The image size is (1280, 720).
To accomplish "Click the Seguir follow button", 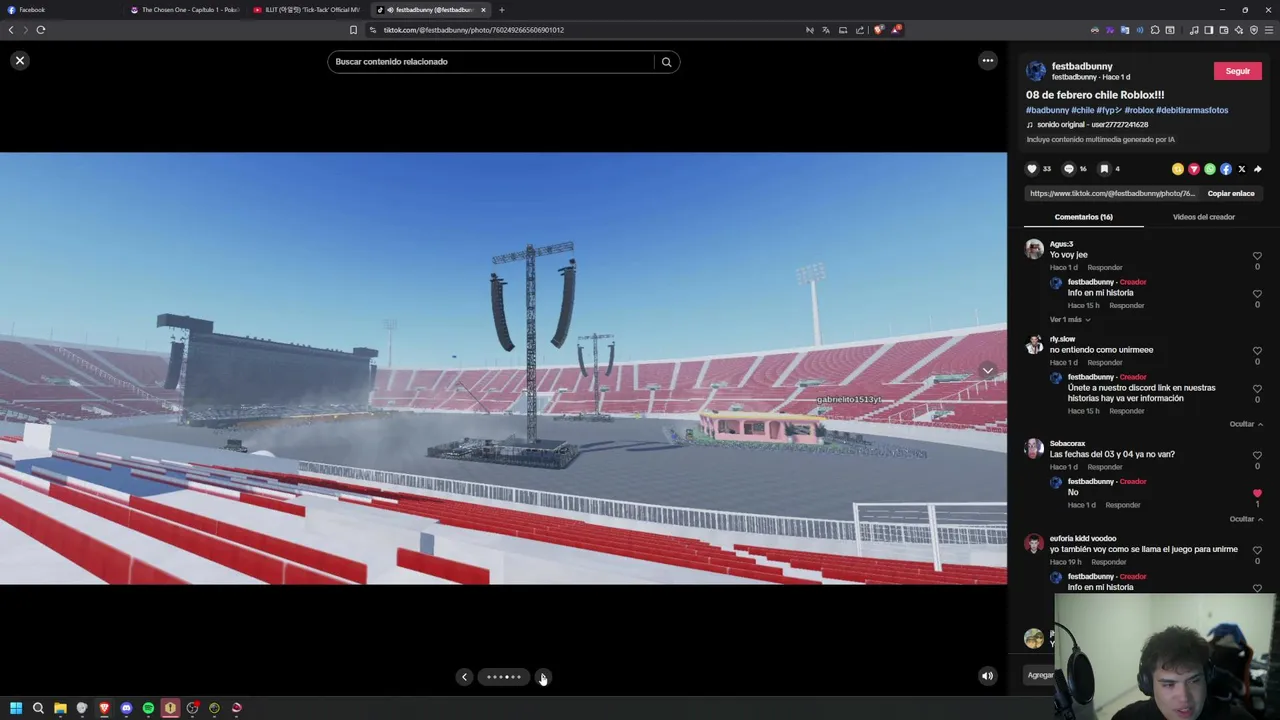I will [1237, 71].
